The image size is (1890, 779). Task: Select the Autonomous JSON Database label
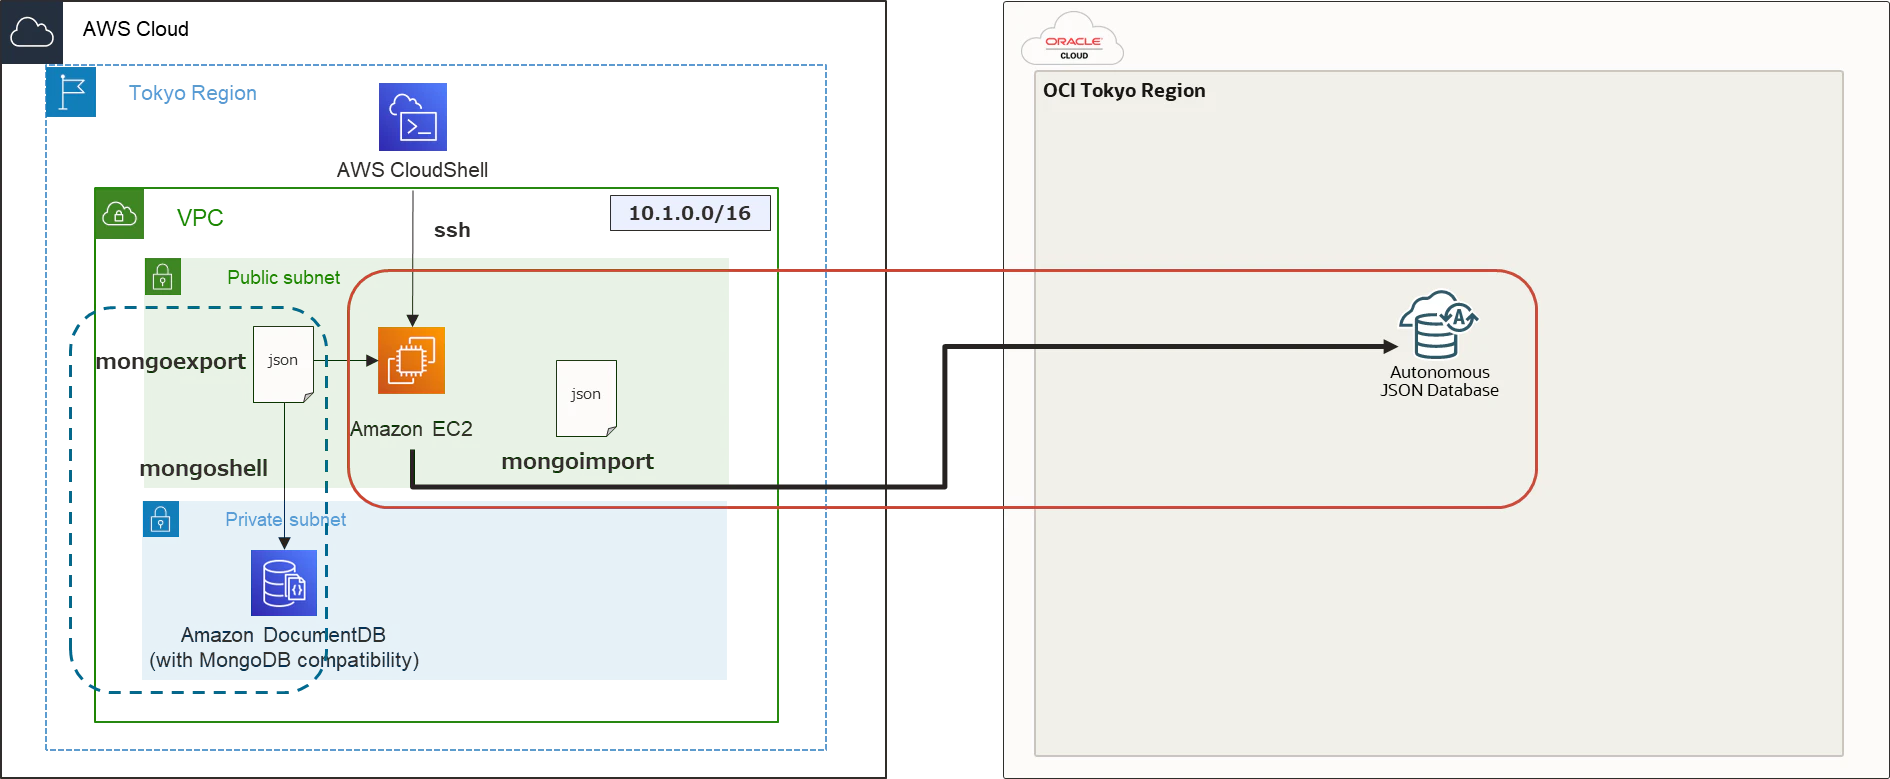click(1439, 381)
